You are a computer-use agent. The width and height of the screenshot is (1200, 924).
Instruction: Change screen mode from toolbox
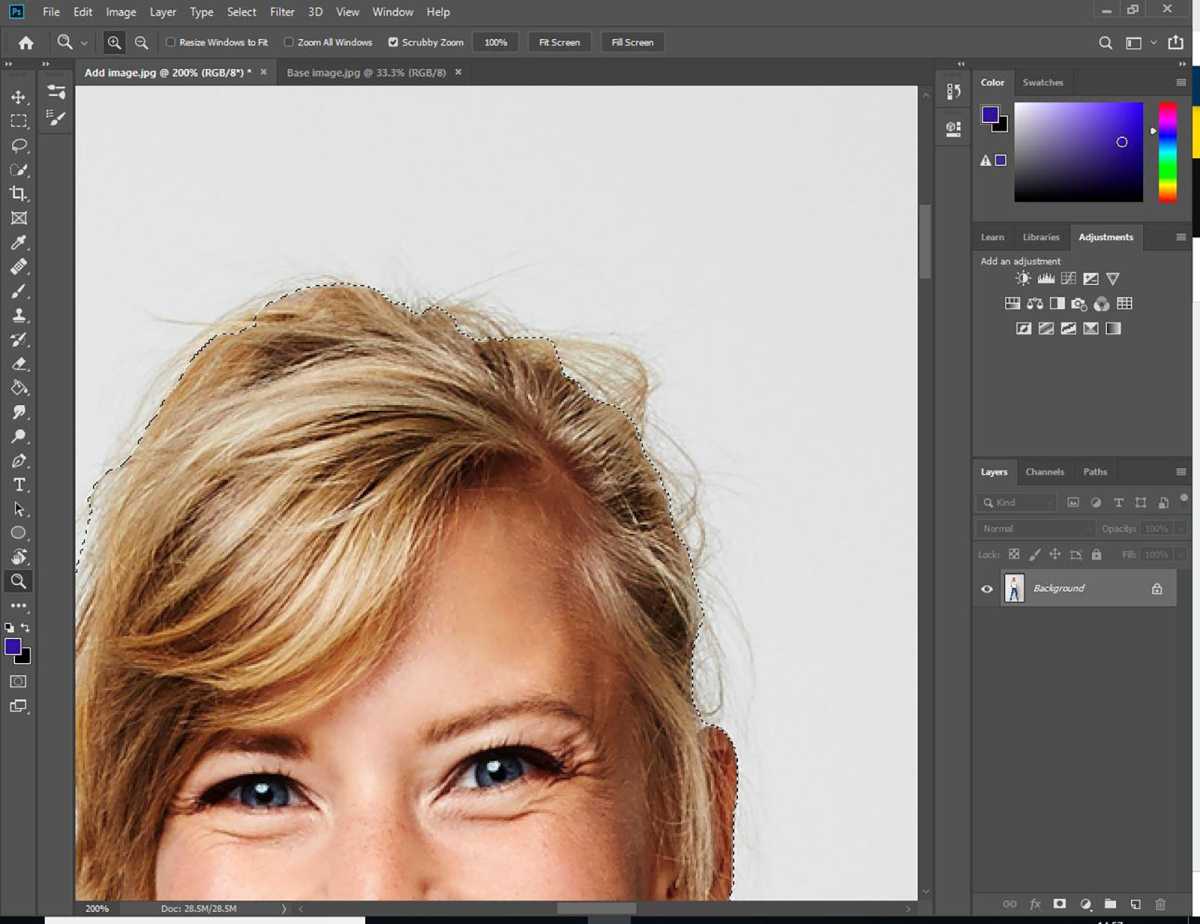point(18,706)
